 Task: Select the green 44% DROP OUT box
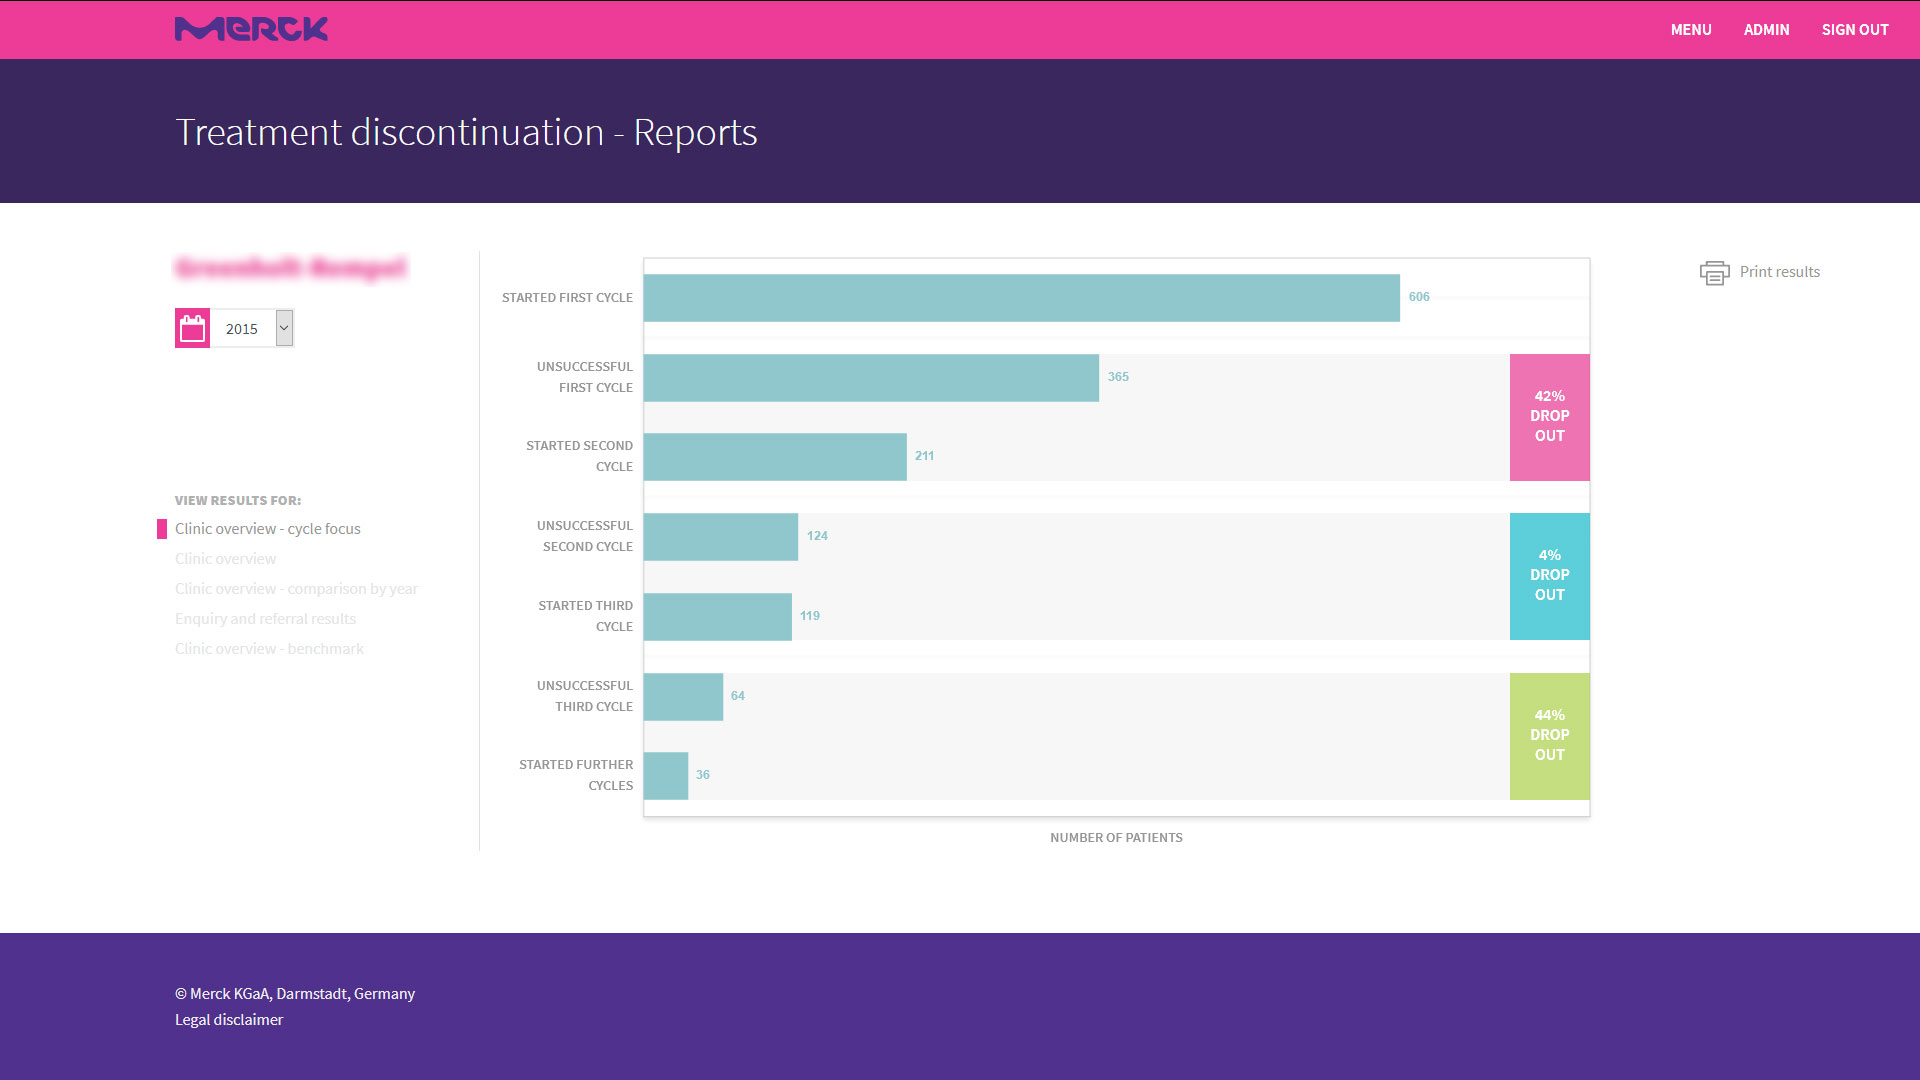(x=1549, y=735)
